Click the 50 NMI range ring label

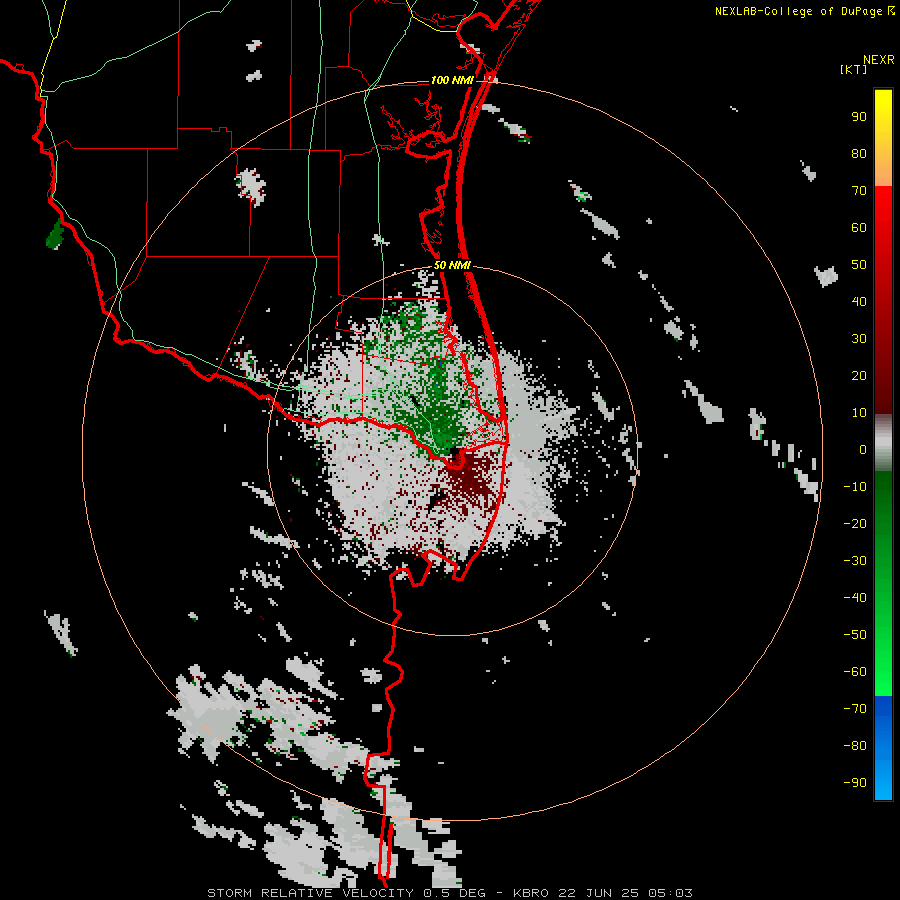452,265
